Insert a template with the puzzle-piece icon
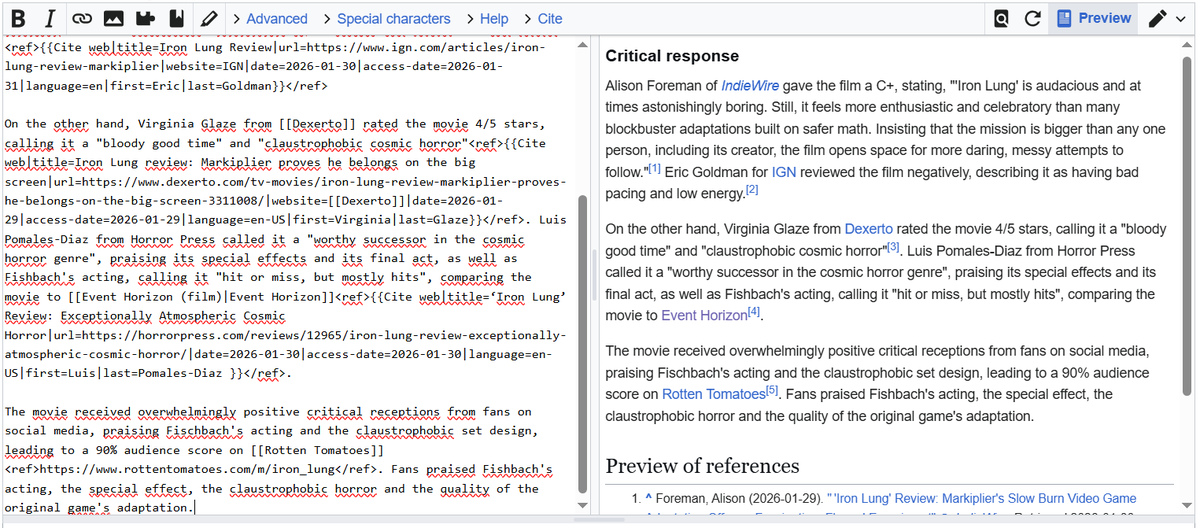The image size is (1200, 528). (x=146, y=19)
